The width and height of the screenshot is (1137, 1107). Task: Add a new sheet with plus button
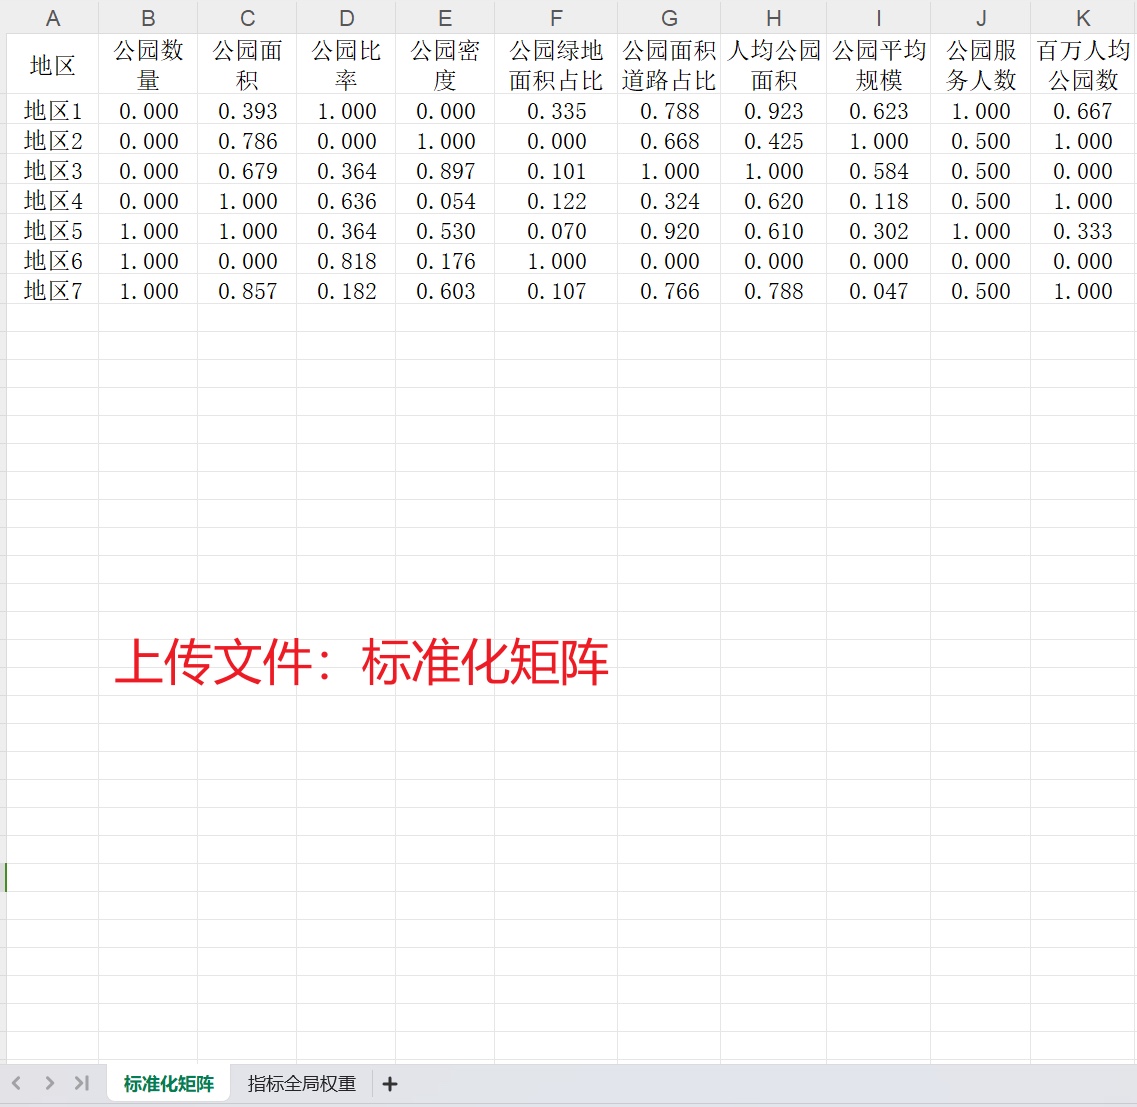[389, 1084]
